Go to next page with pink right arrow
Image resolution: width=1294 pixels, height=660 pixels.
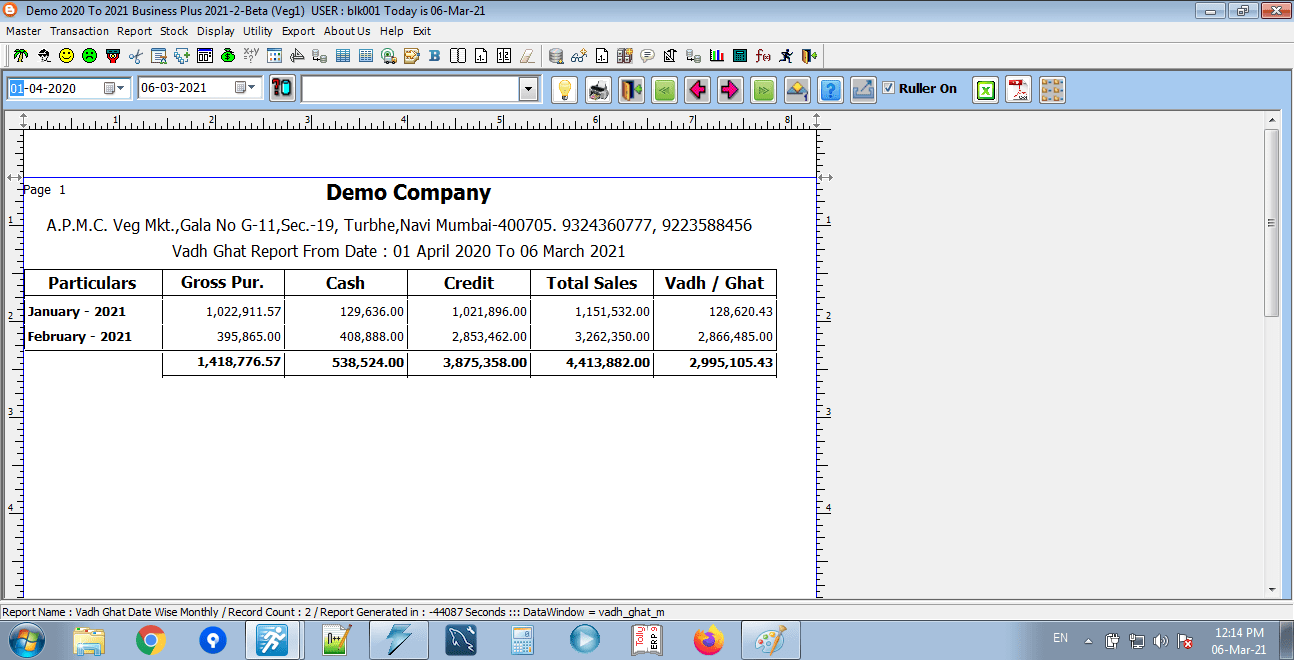click(x=730, y=90)
